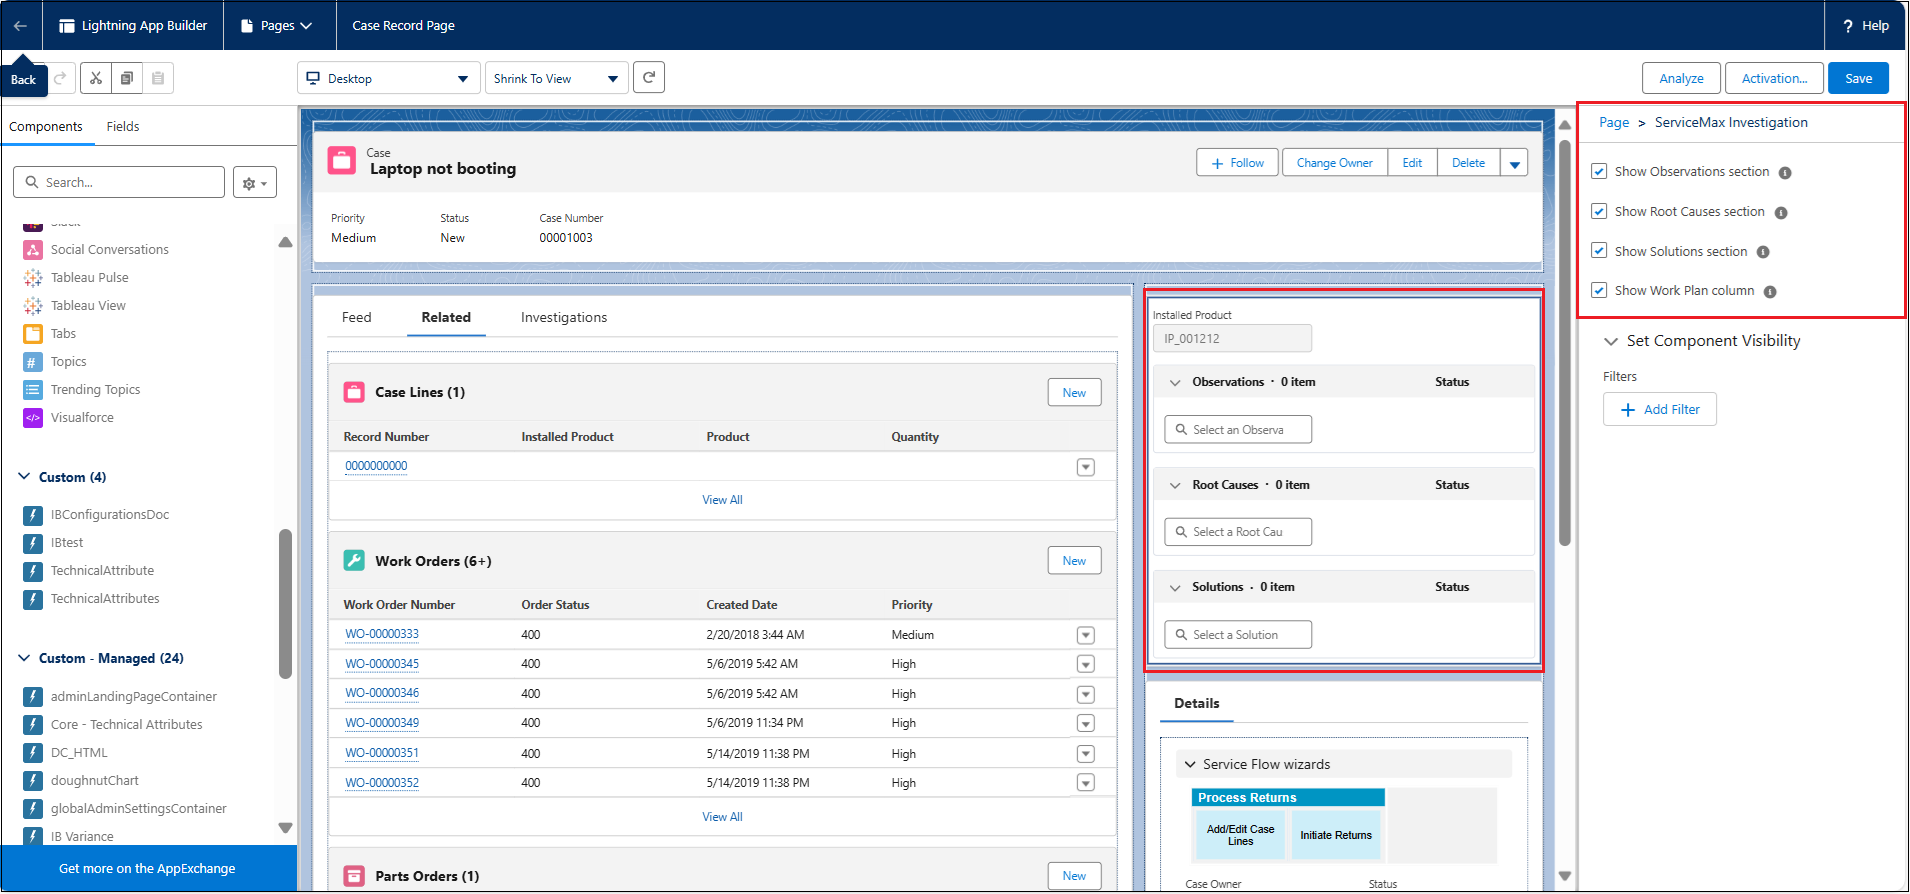Screen dimensions: 1910x894
Task: Collapse the Observations section chevron
Action: tap(1175, 382)
